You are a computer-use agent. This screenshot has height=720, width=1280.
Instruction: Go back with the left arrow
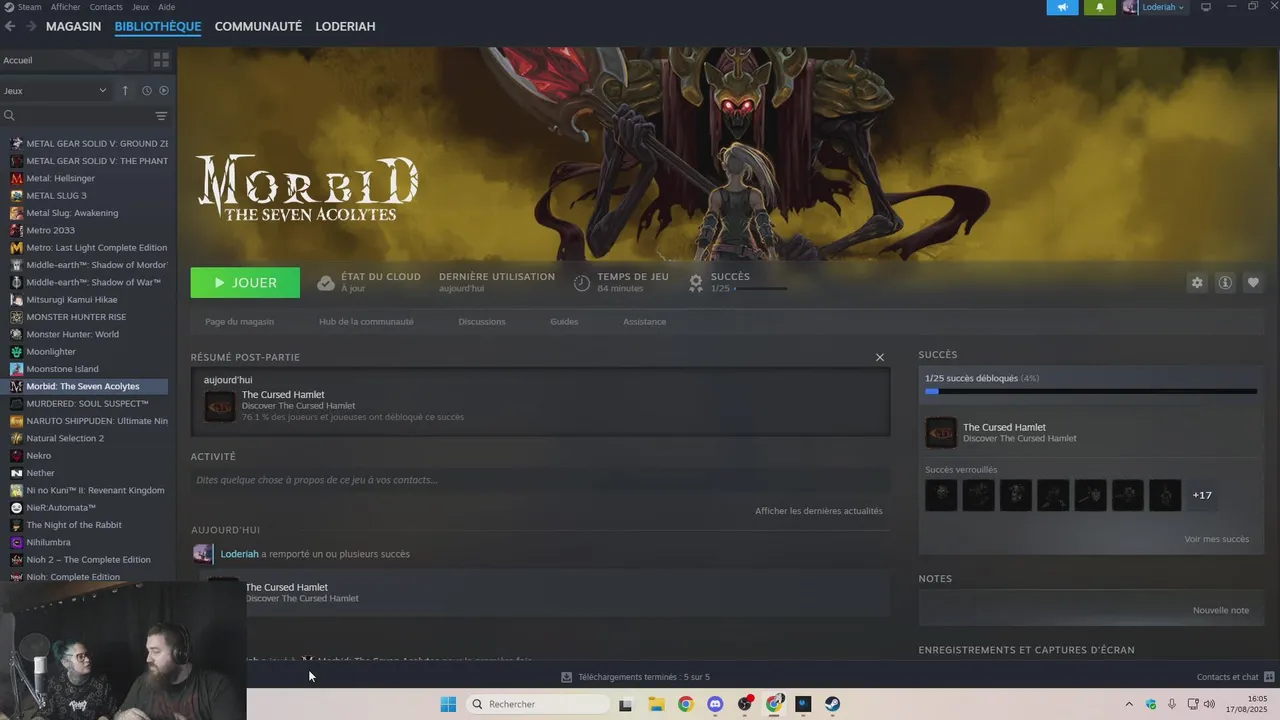(x=10, y=26)
